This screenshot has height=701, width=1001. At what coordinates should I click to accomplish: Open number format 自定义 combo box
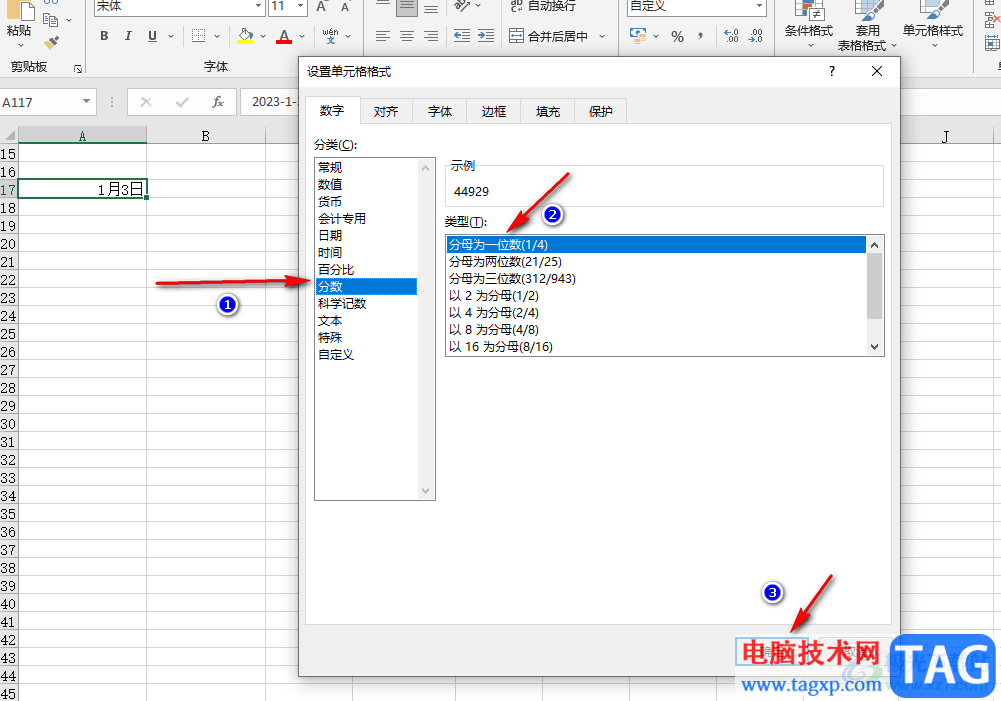[696, 6]
